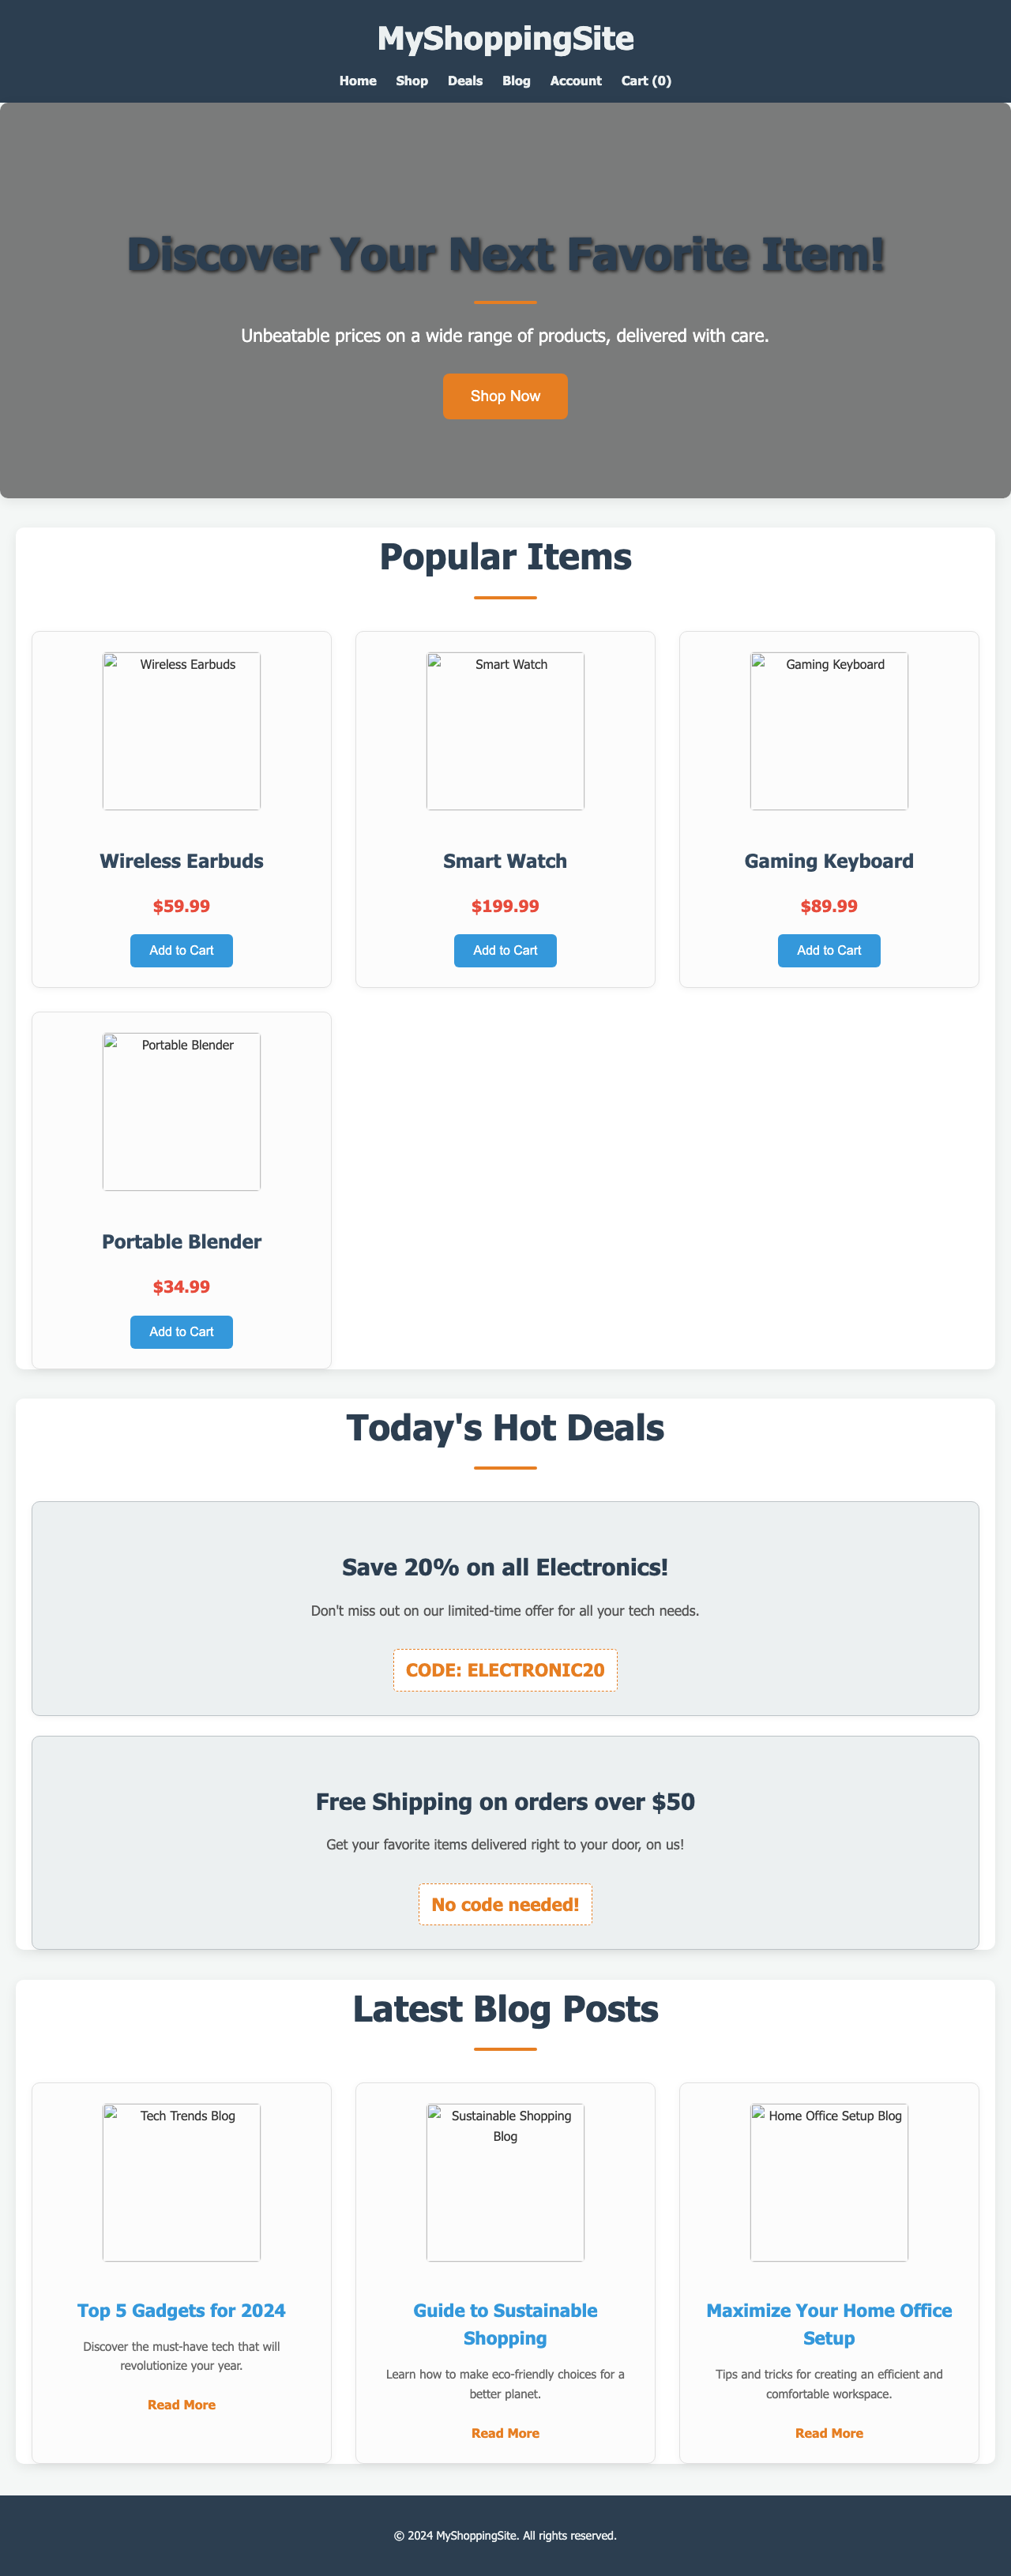
Task: Navigate to the Deals page
Action: [x=464, y=81]
